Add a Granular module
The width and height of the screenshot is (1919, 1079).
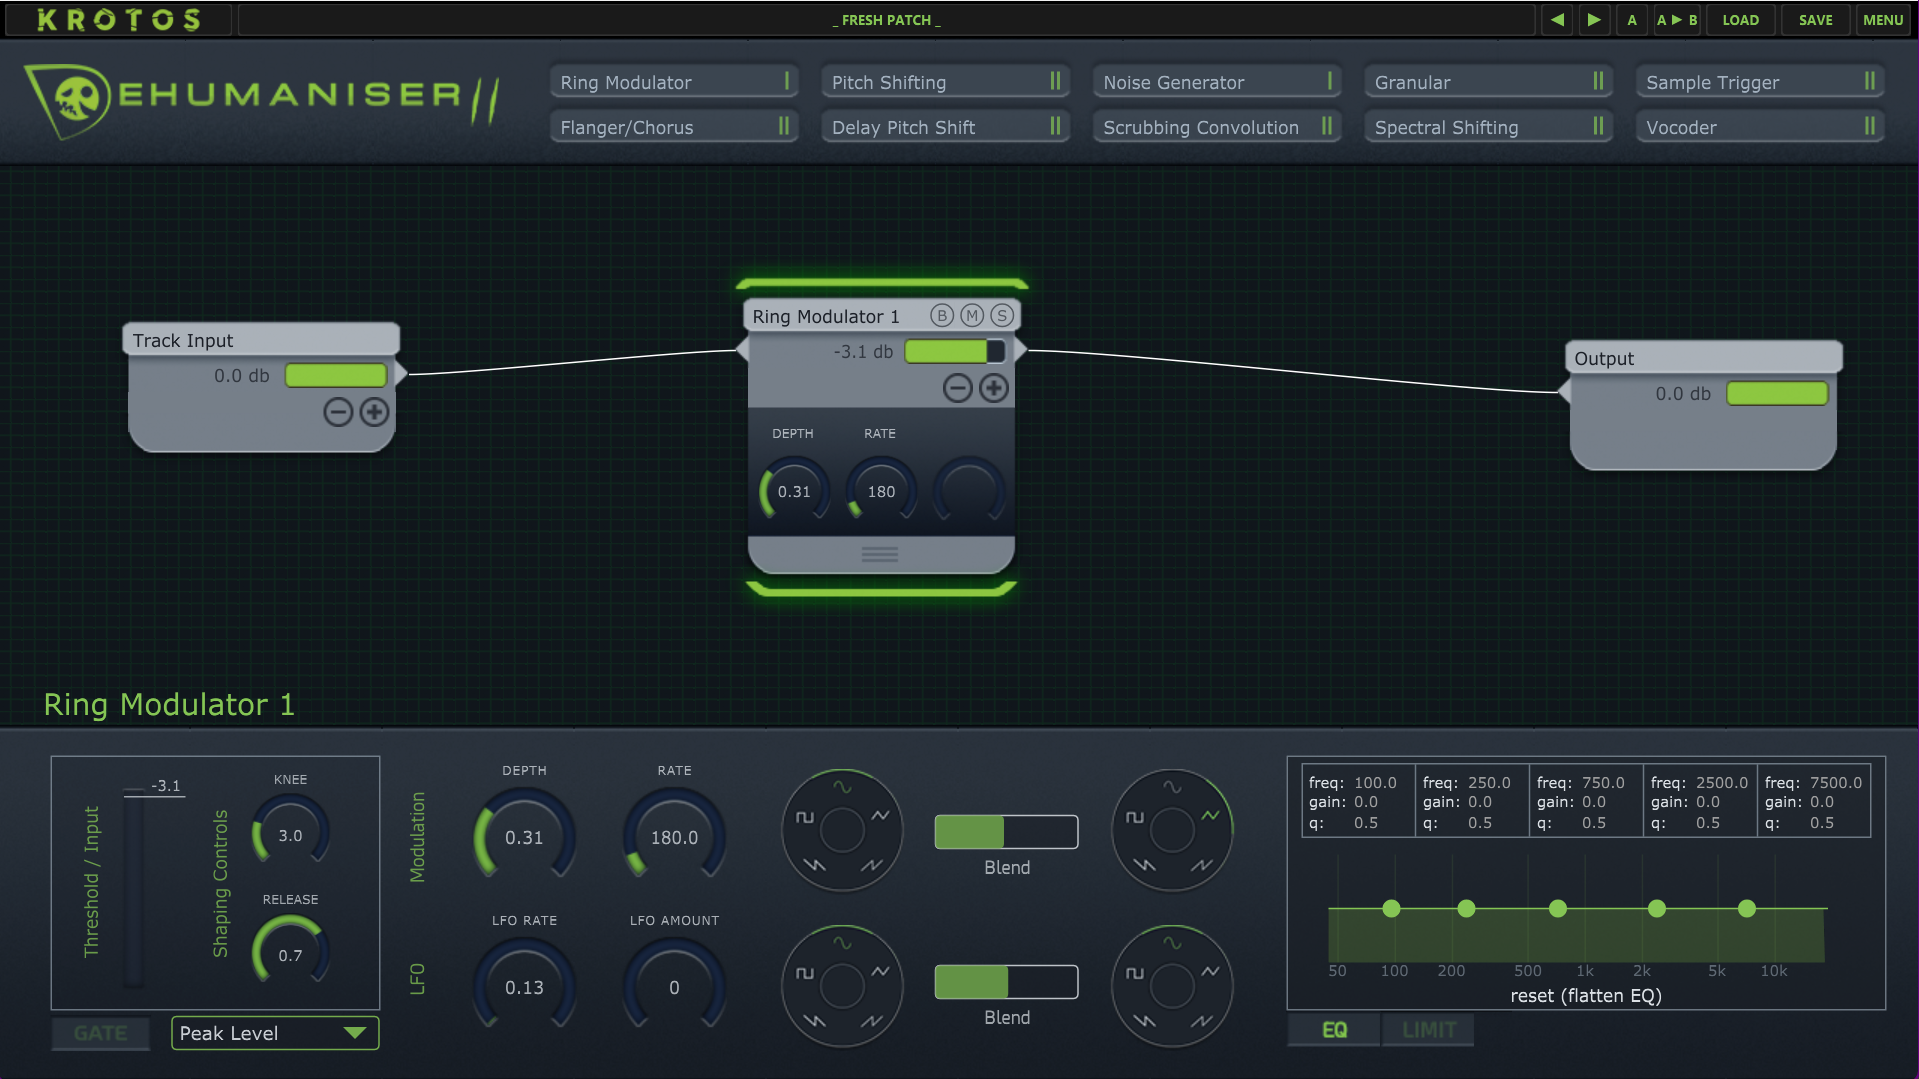pyautogui.click(x=1488, y=82)
